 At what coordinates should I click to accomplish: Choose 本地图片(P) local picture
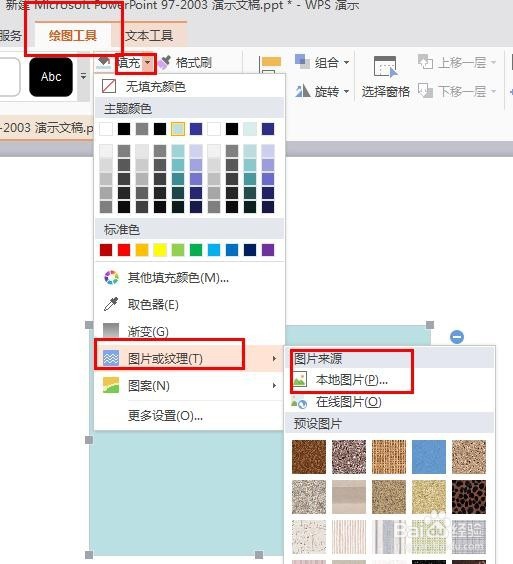[x=390, y=379]
